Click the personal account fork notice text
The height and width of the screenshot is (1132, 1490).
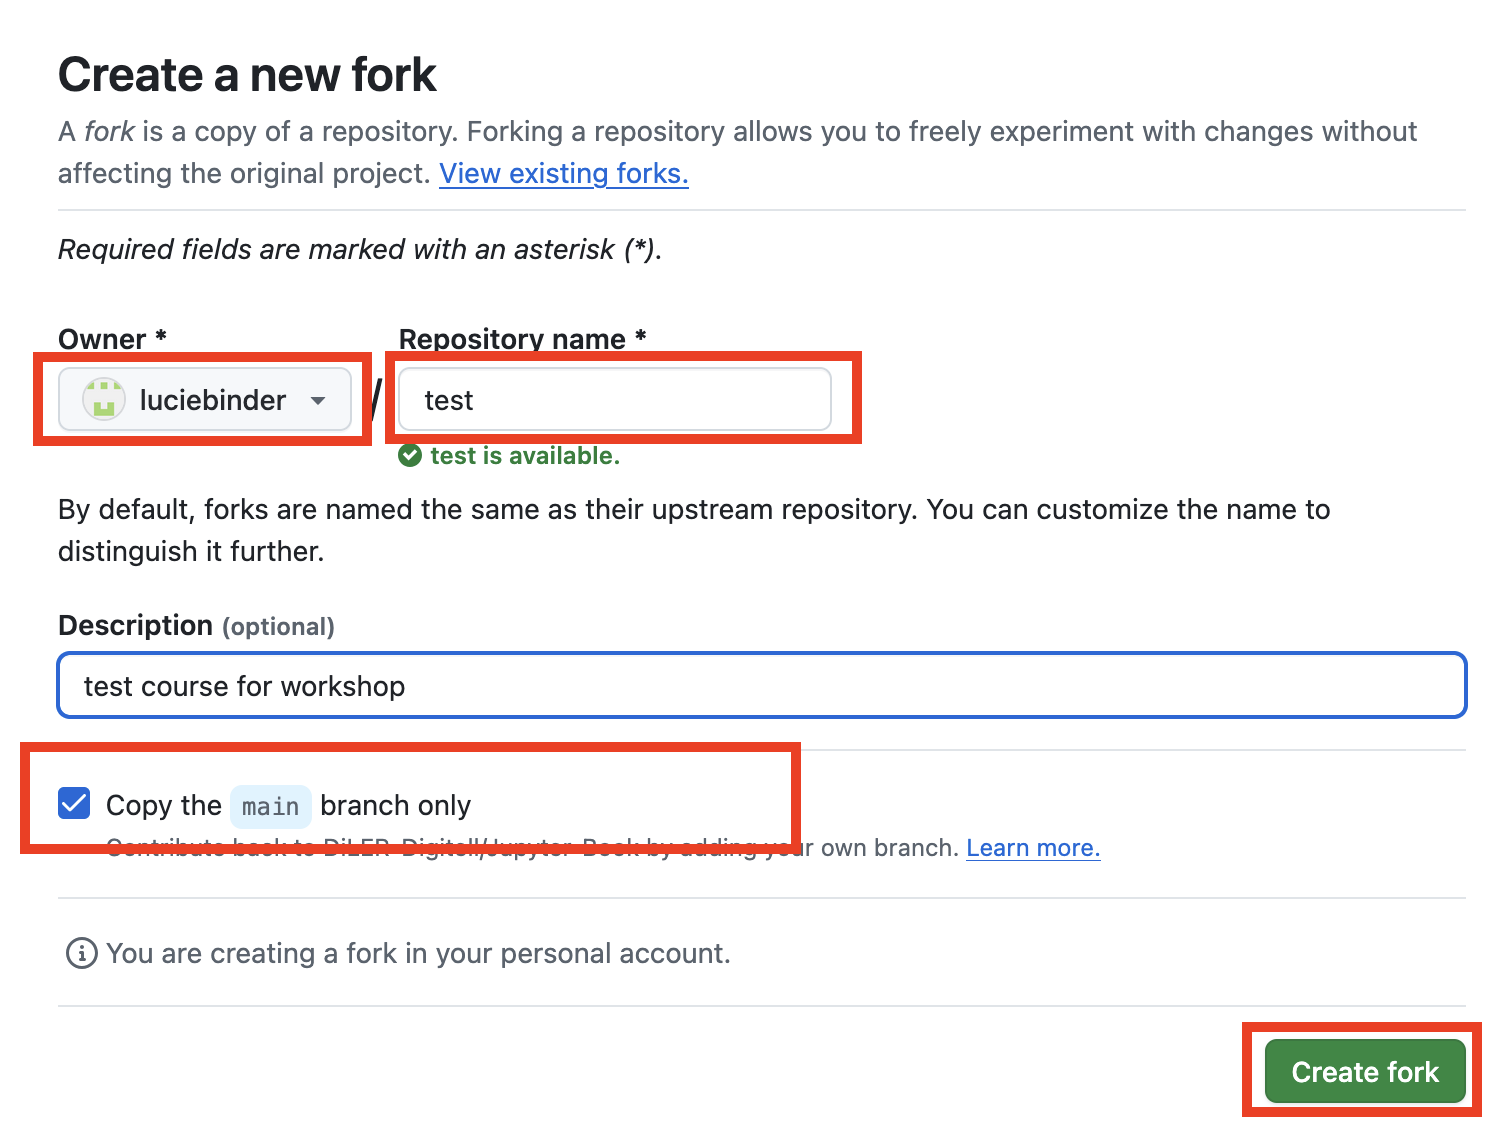click(x=418, y=953)
